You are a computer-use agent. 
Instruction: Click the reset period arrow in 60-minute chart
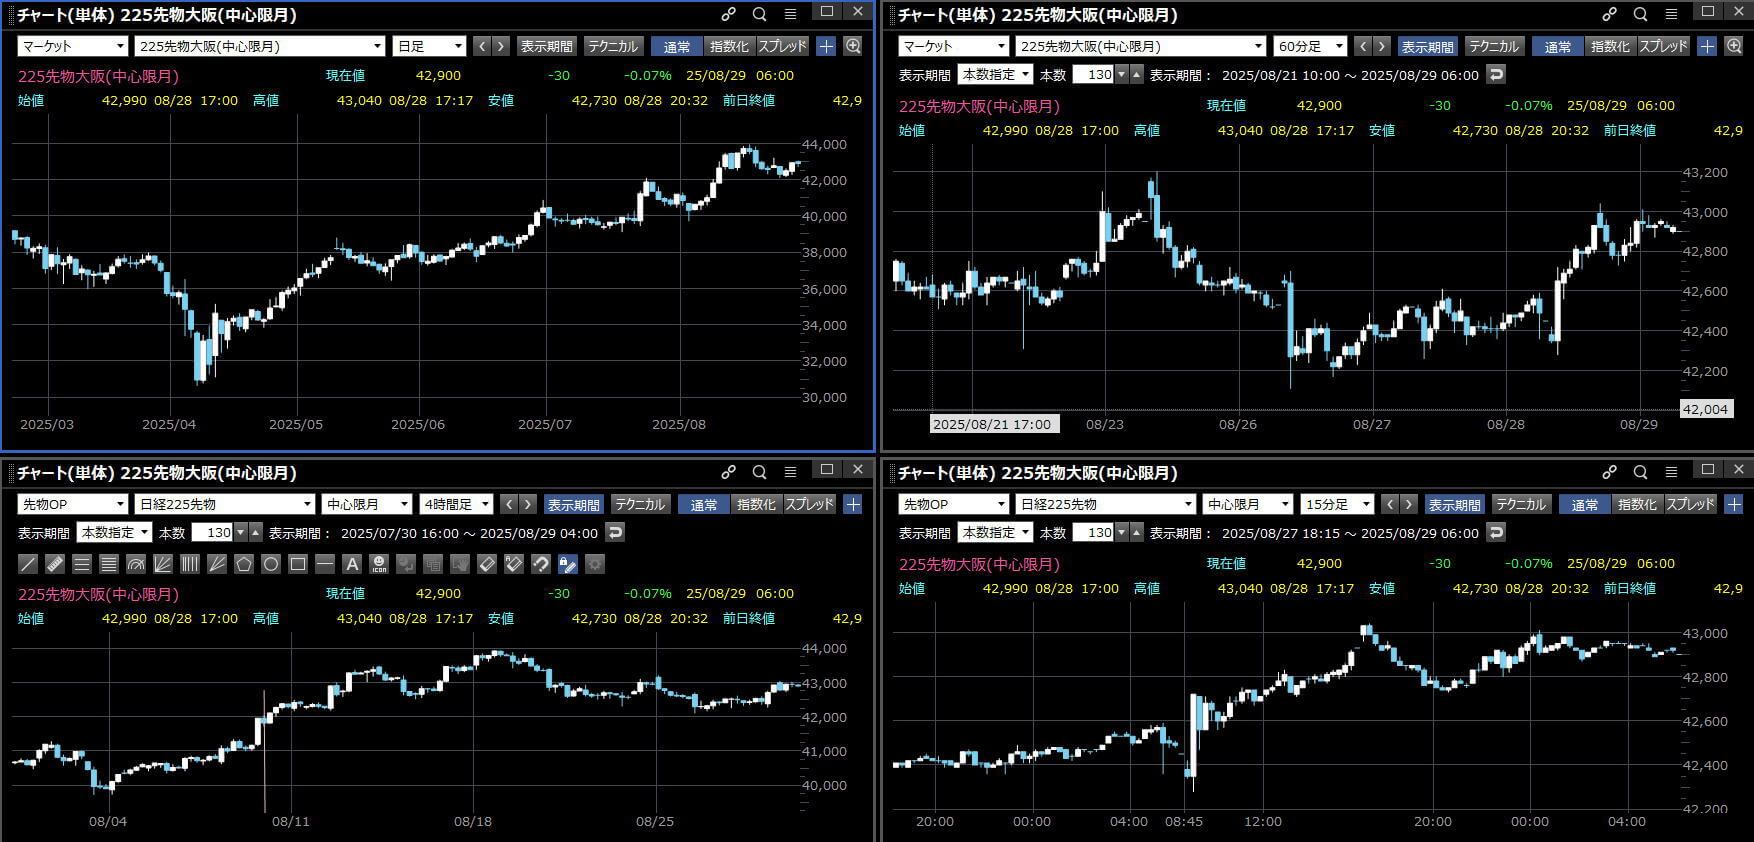[1496, 74]
